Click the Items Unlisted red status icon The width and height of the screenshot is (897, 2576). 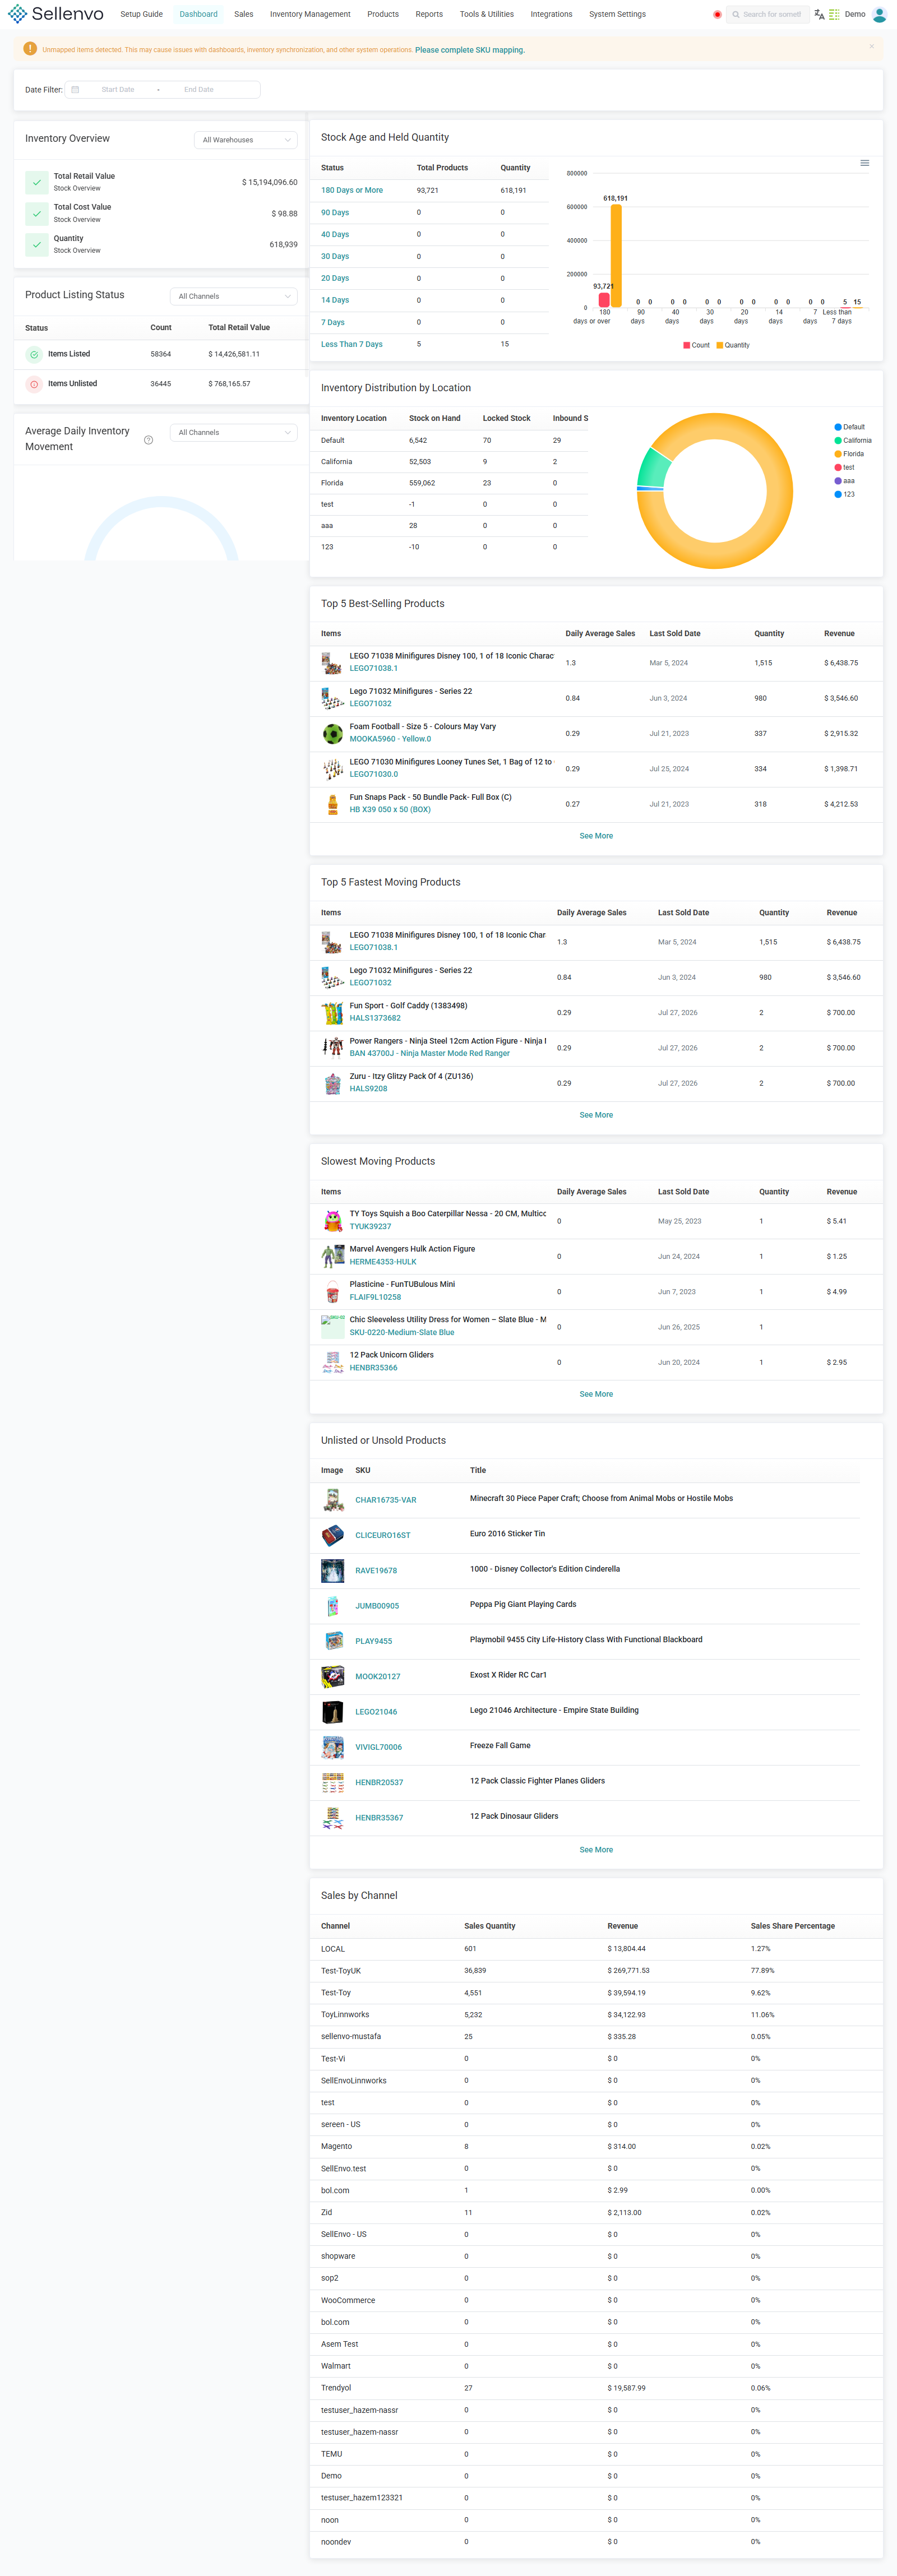coord(34,384)
